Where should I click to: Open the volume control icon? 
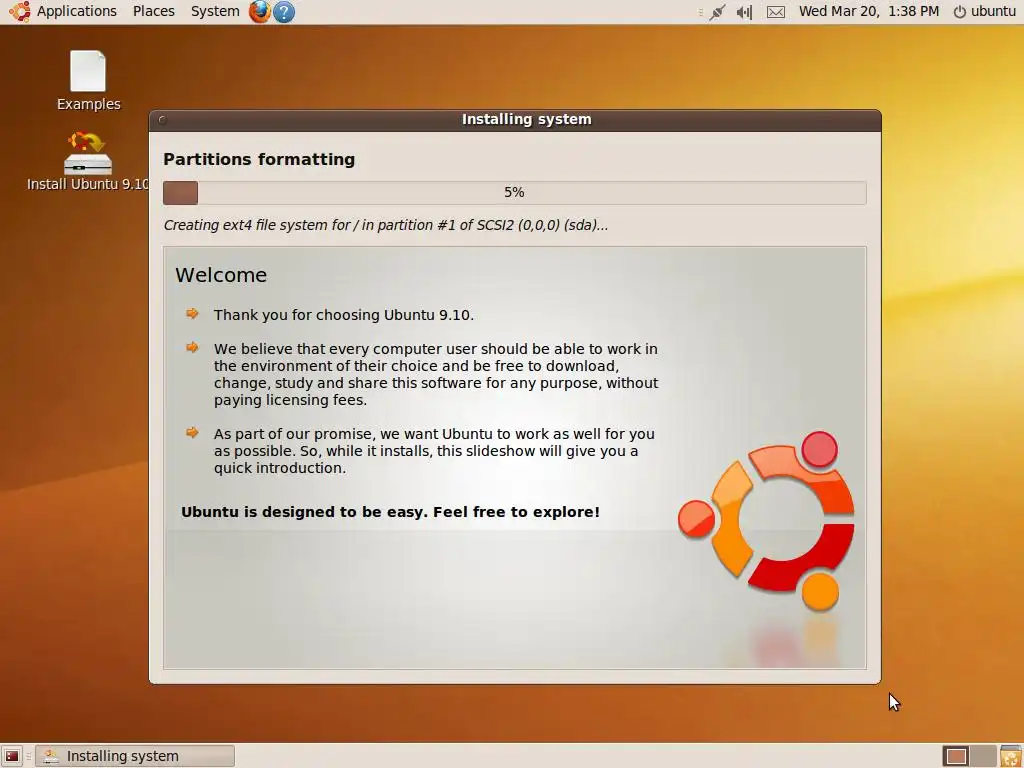pyautogui.click(x=744, y=12)
